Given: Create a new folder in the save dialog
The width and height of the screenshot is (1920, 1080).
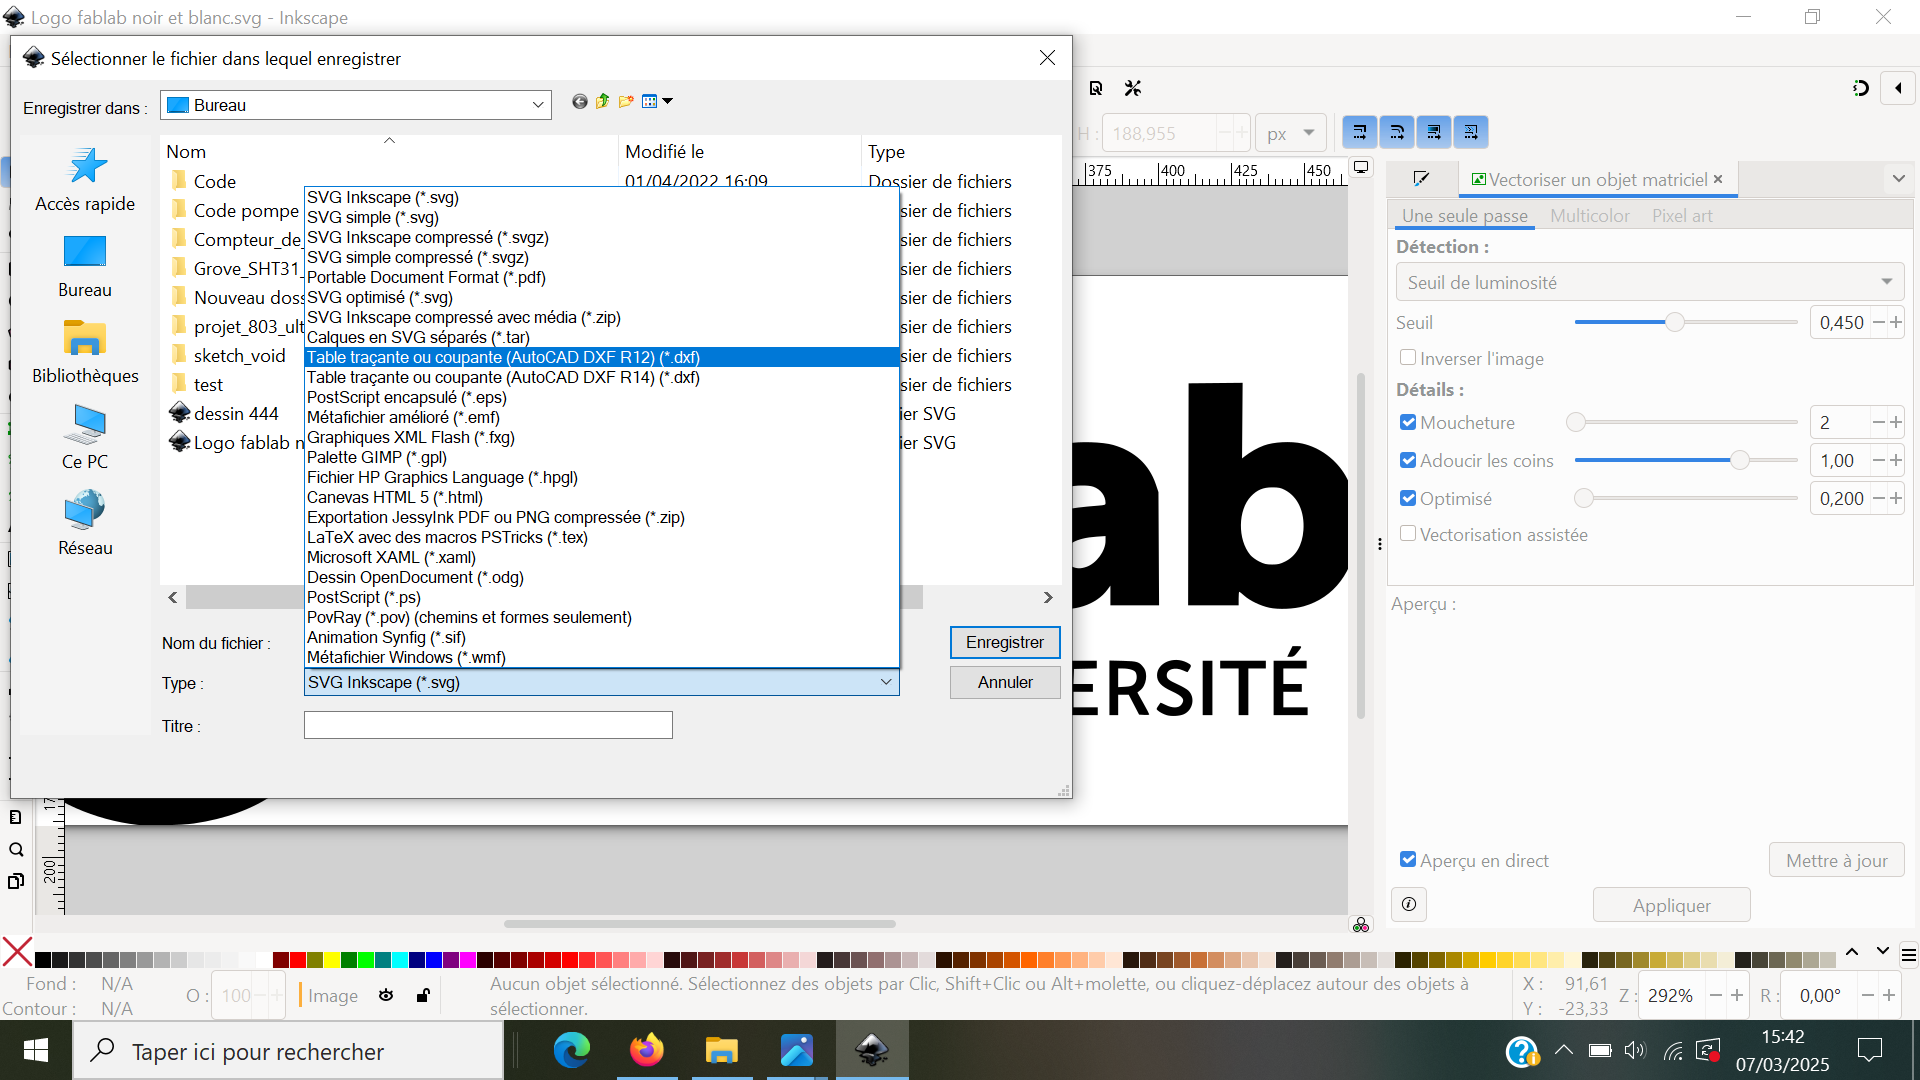Looking at the screenshot, I should point(626,101).
